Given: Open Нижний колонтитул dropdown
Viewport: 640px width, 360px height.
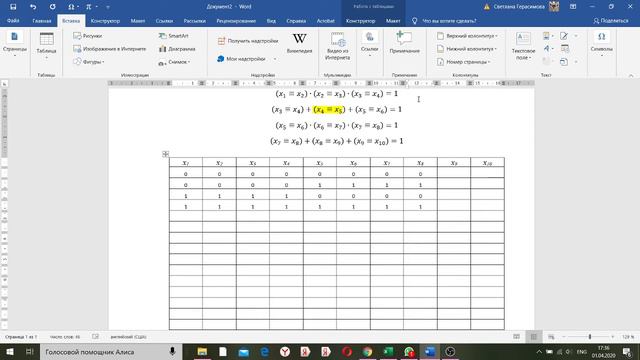Looking at the screenshot, I should pyautogui.click(x=467, y=49).
